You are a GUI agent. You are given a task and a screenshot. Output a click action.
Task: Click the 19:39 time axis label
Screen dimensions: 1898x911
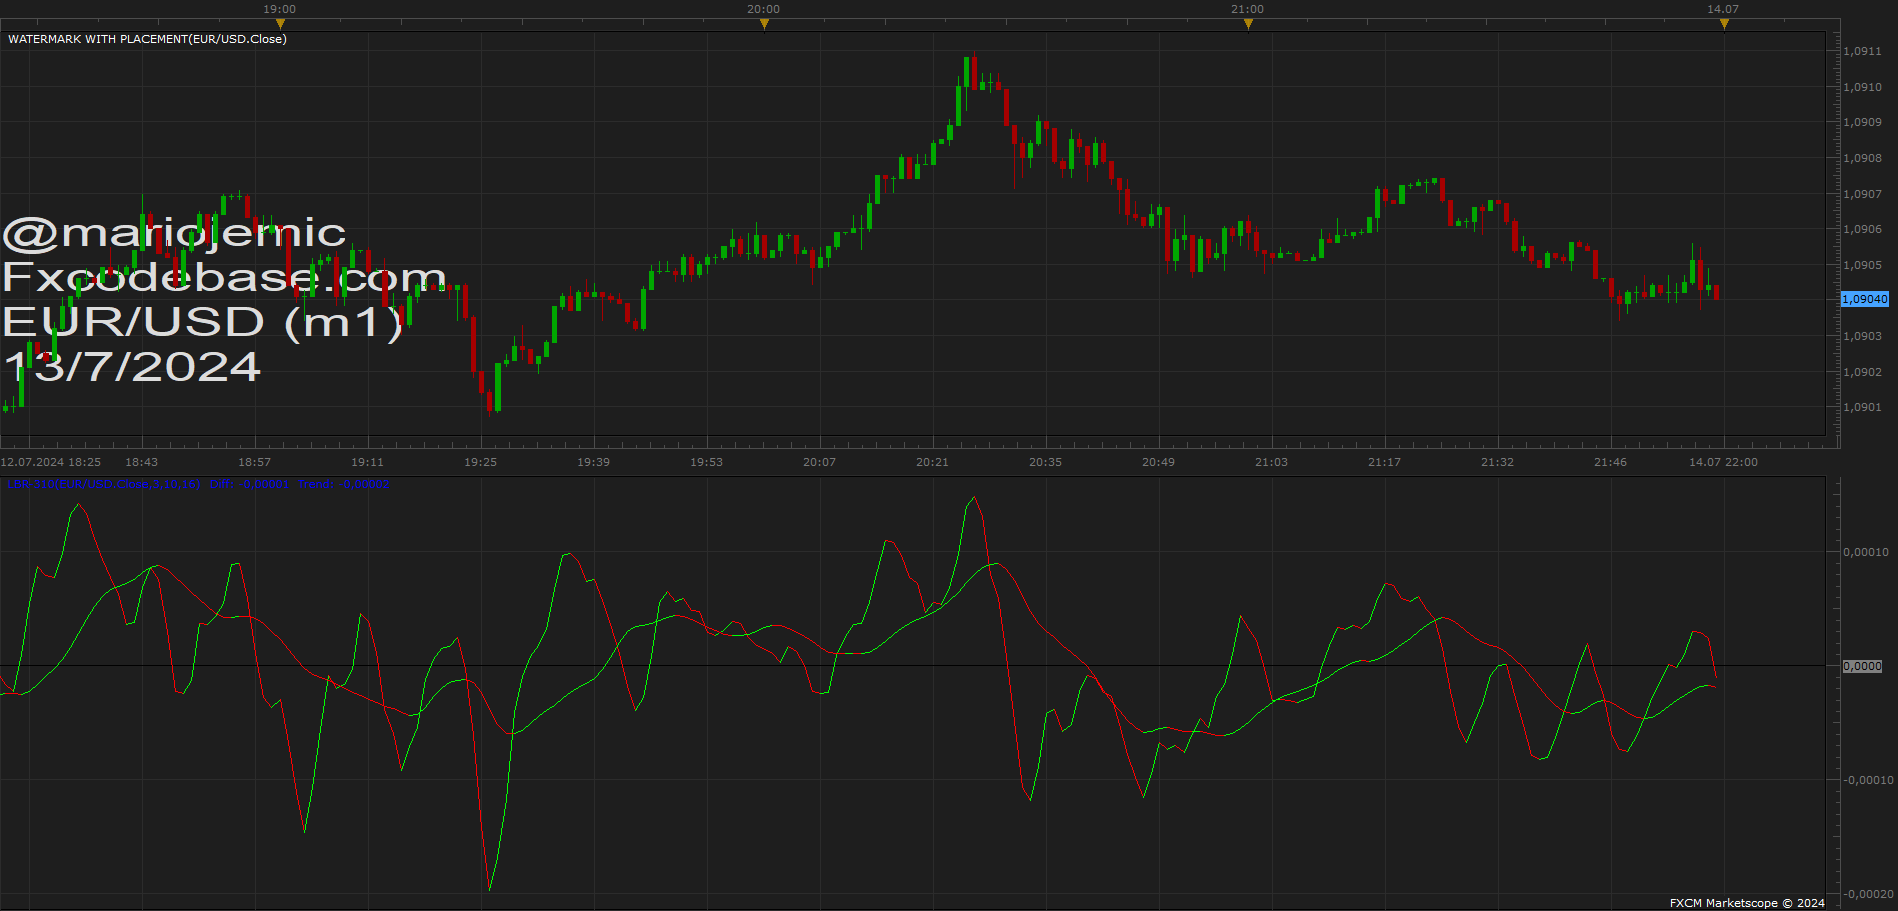pos(593,462)
